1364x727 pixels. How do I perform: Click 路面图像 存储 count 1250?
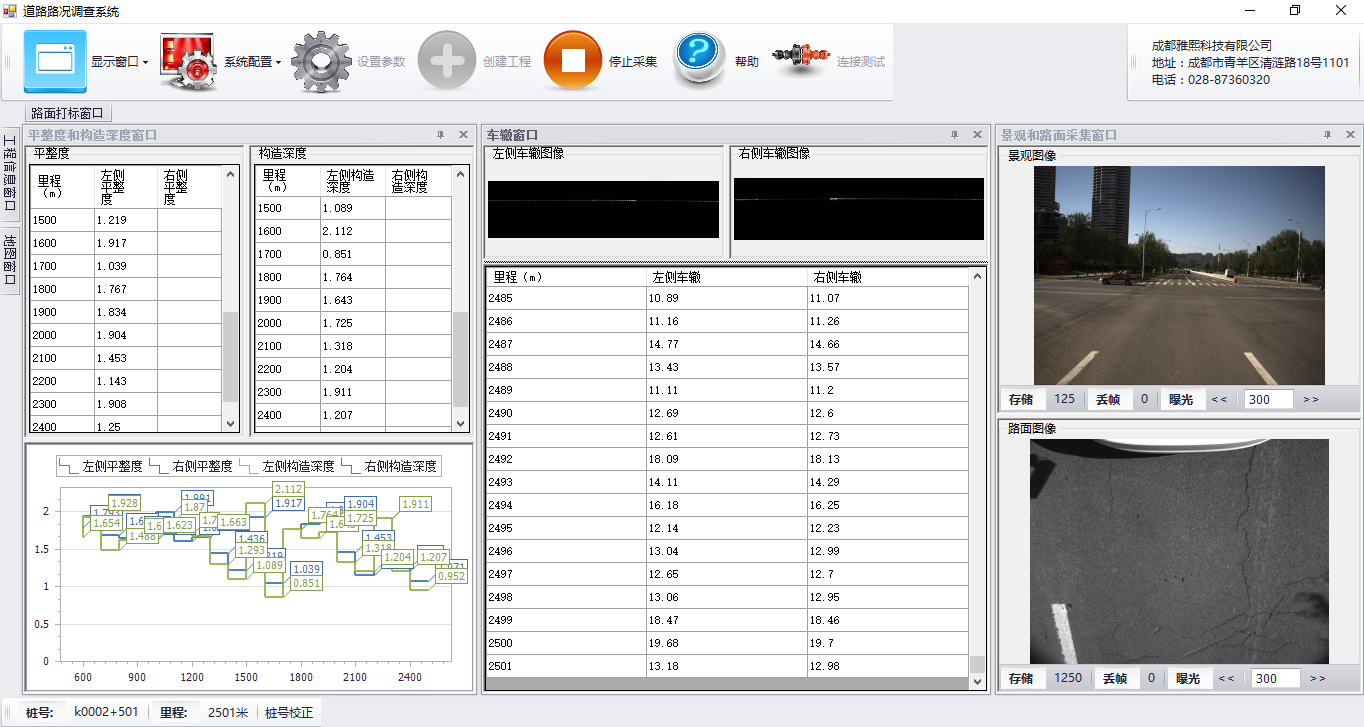pos(1069,678)
